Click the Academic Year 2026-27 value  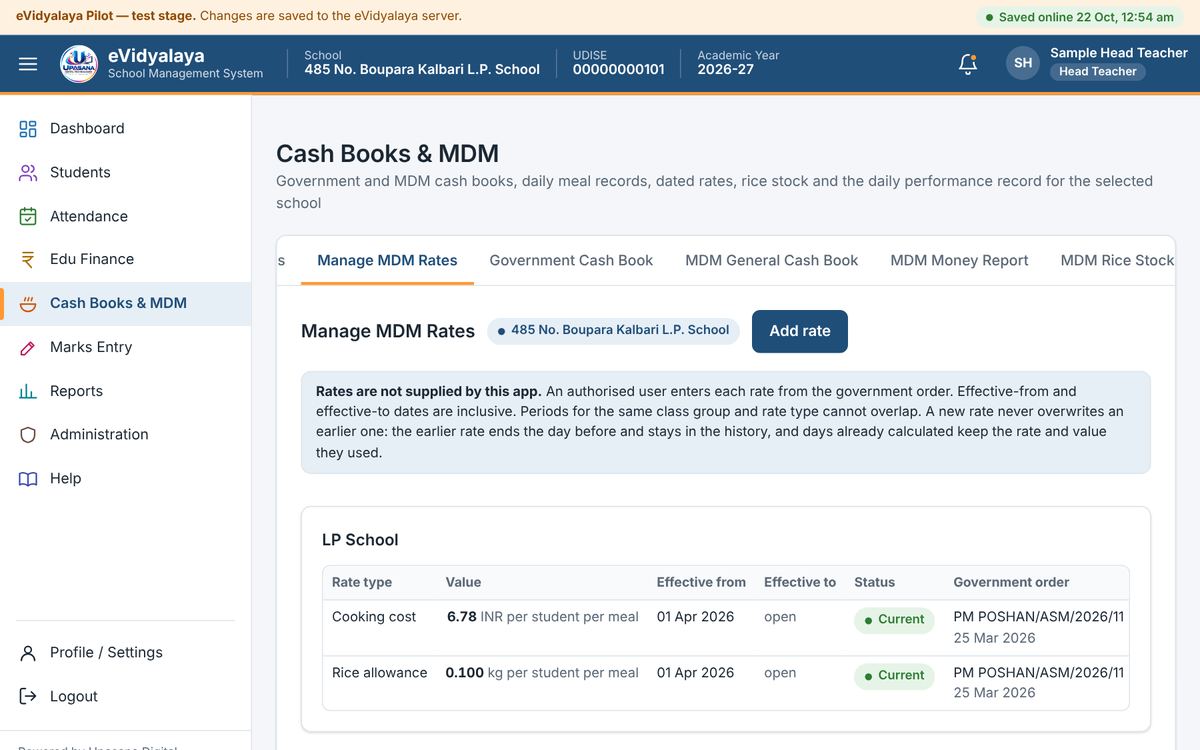tap(725, 69)
